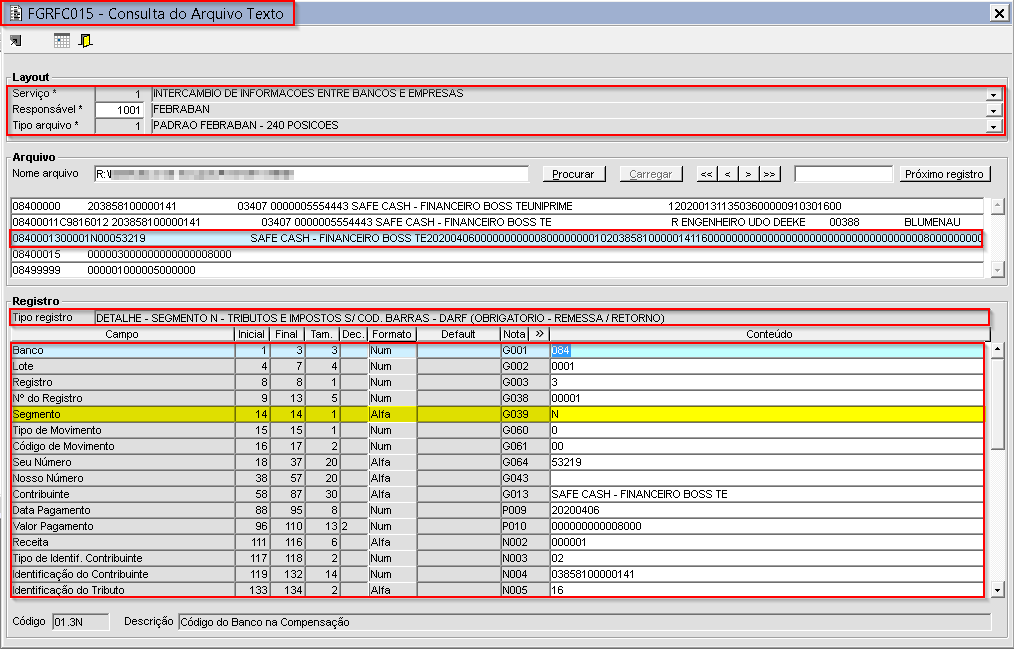
Task: Go to previous record with < button
Action: [728, 174]
